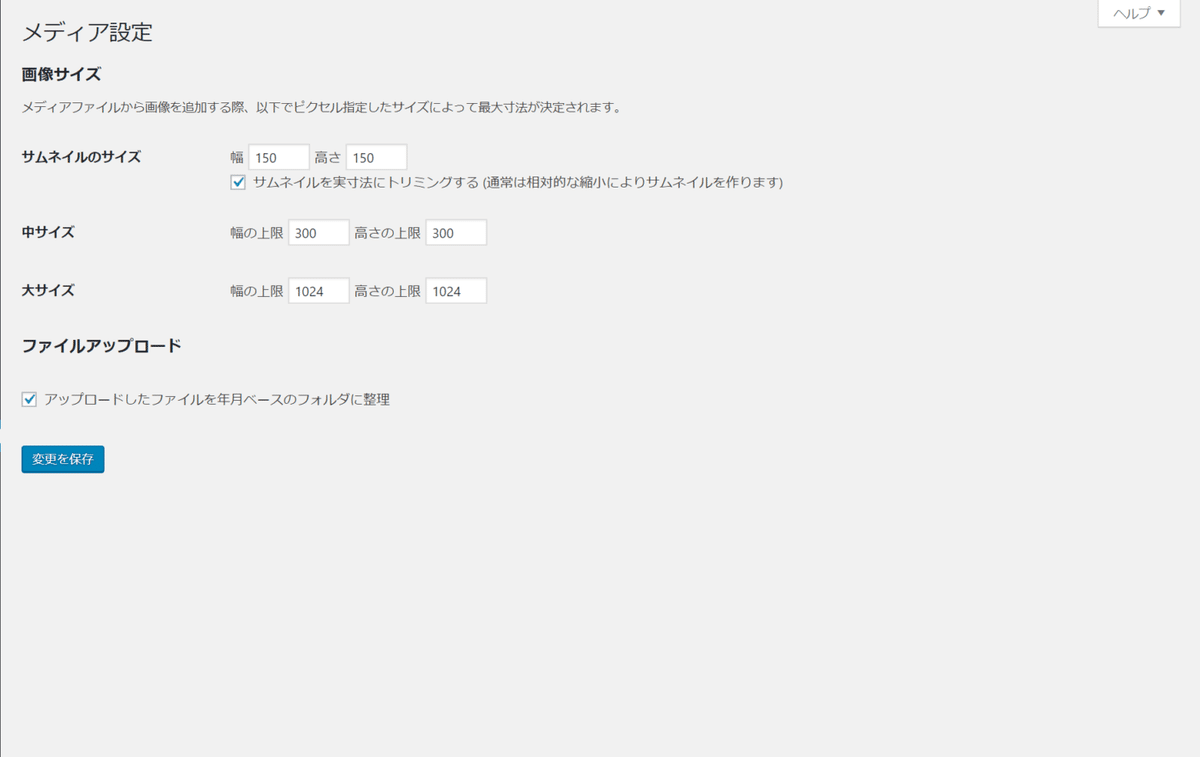Click the 画像サイズ section heading

(62, 74)
